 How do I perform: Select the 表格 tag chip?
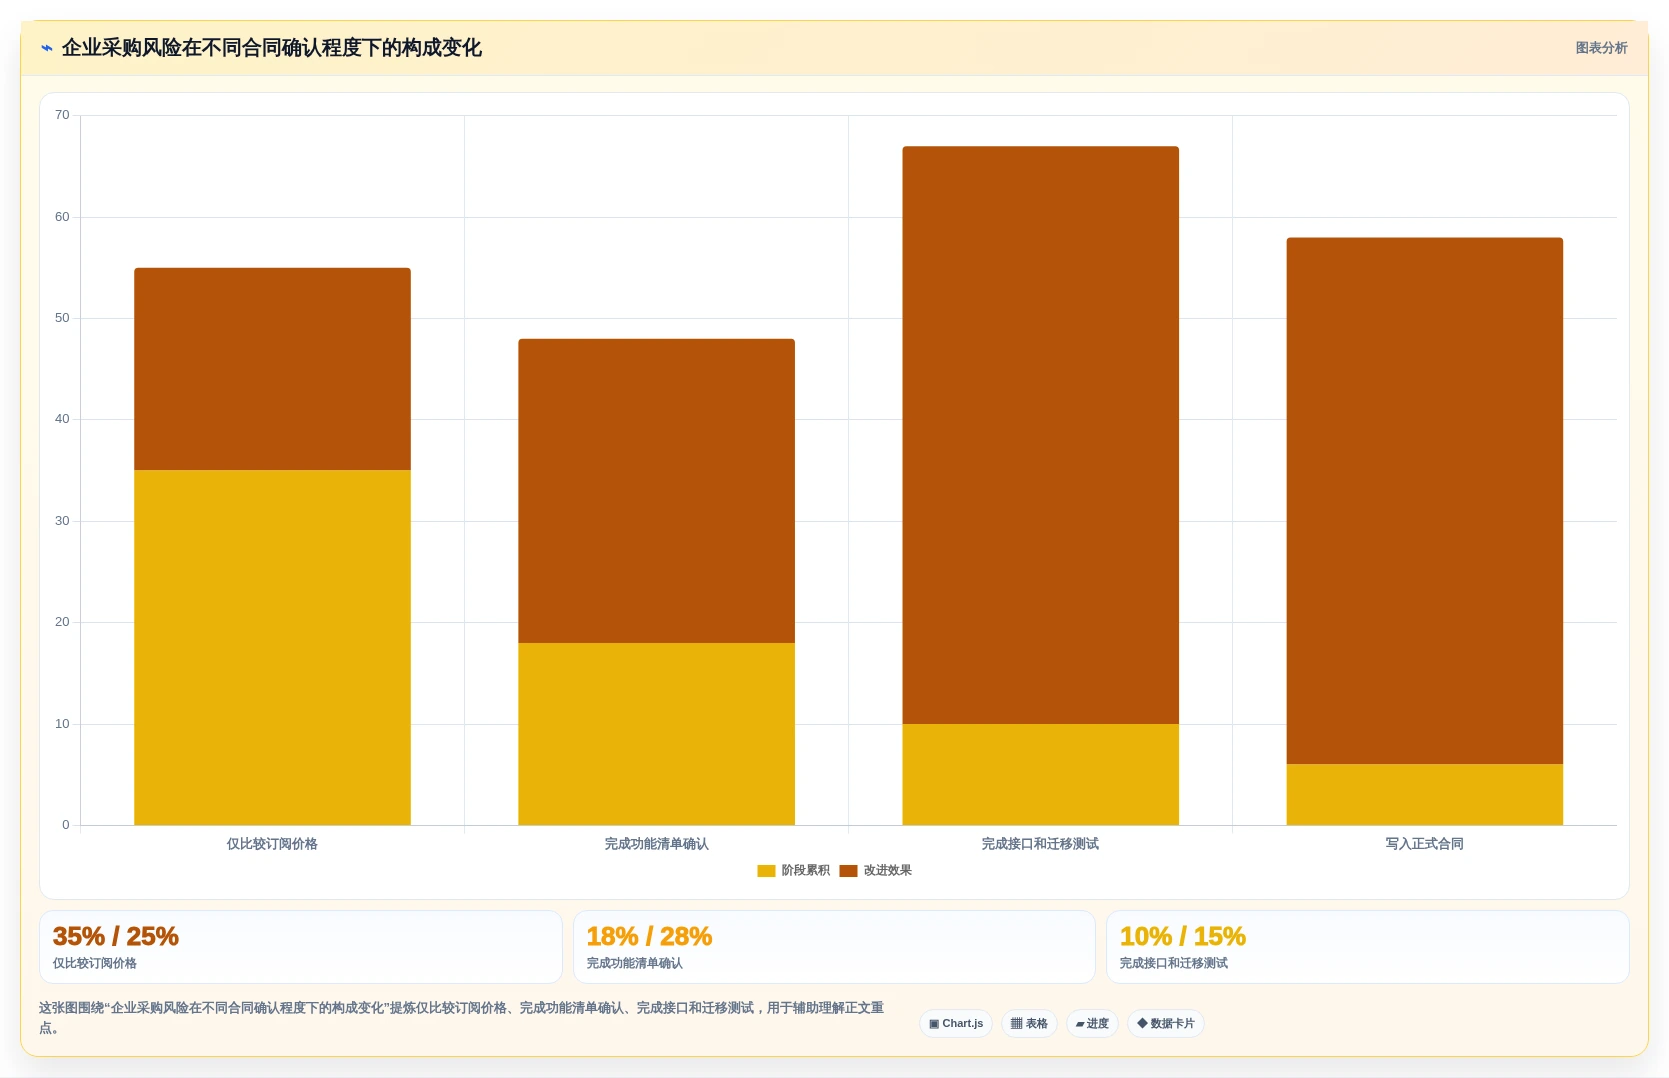1029,1024
